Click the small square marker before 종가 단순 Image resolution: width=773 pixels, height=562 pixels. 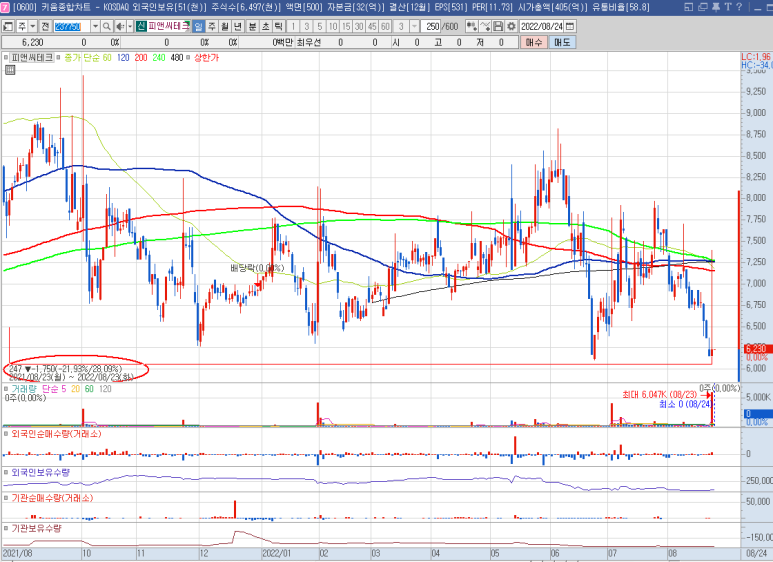pos(59,58)
